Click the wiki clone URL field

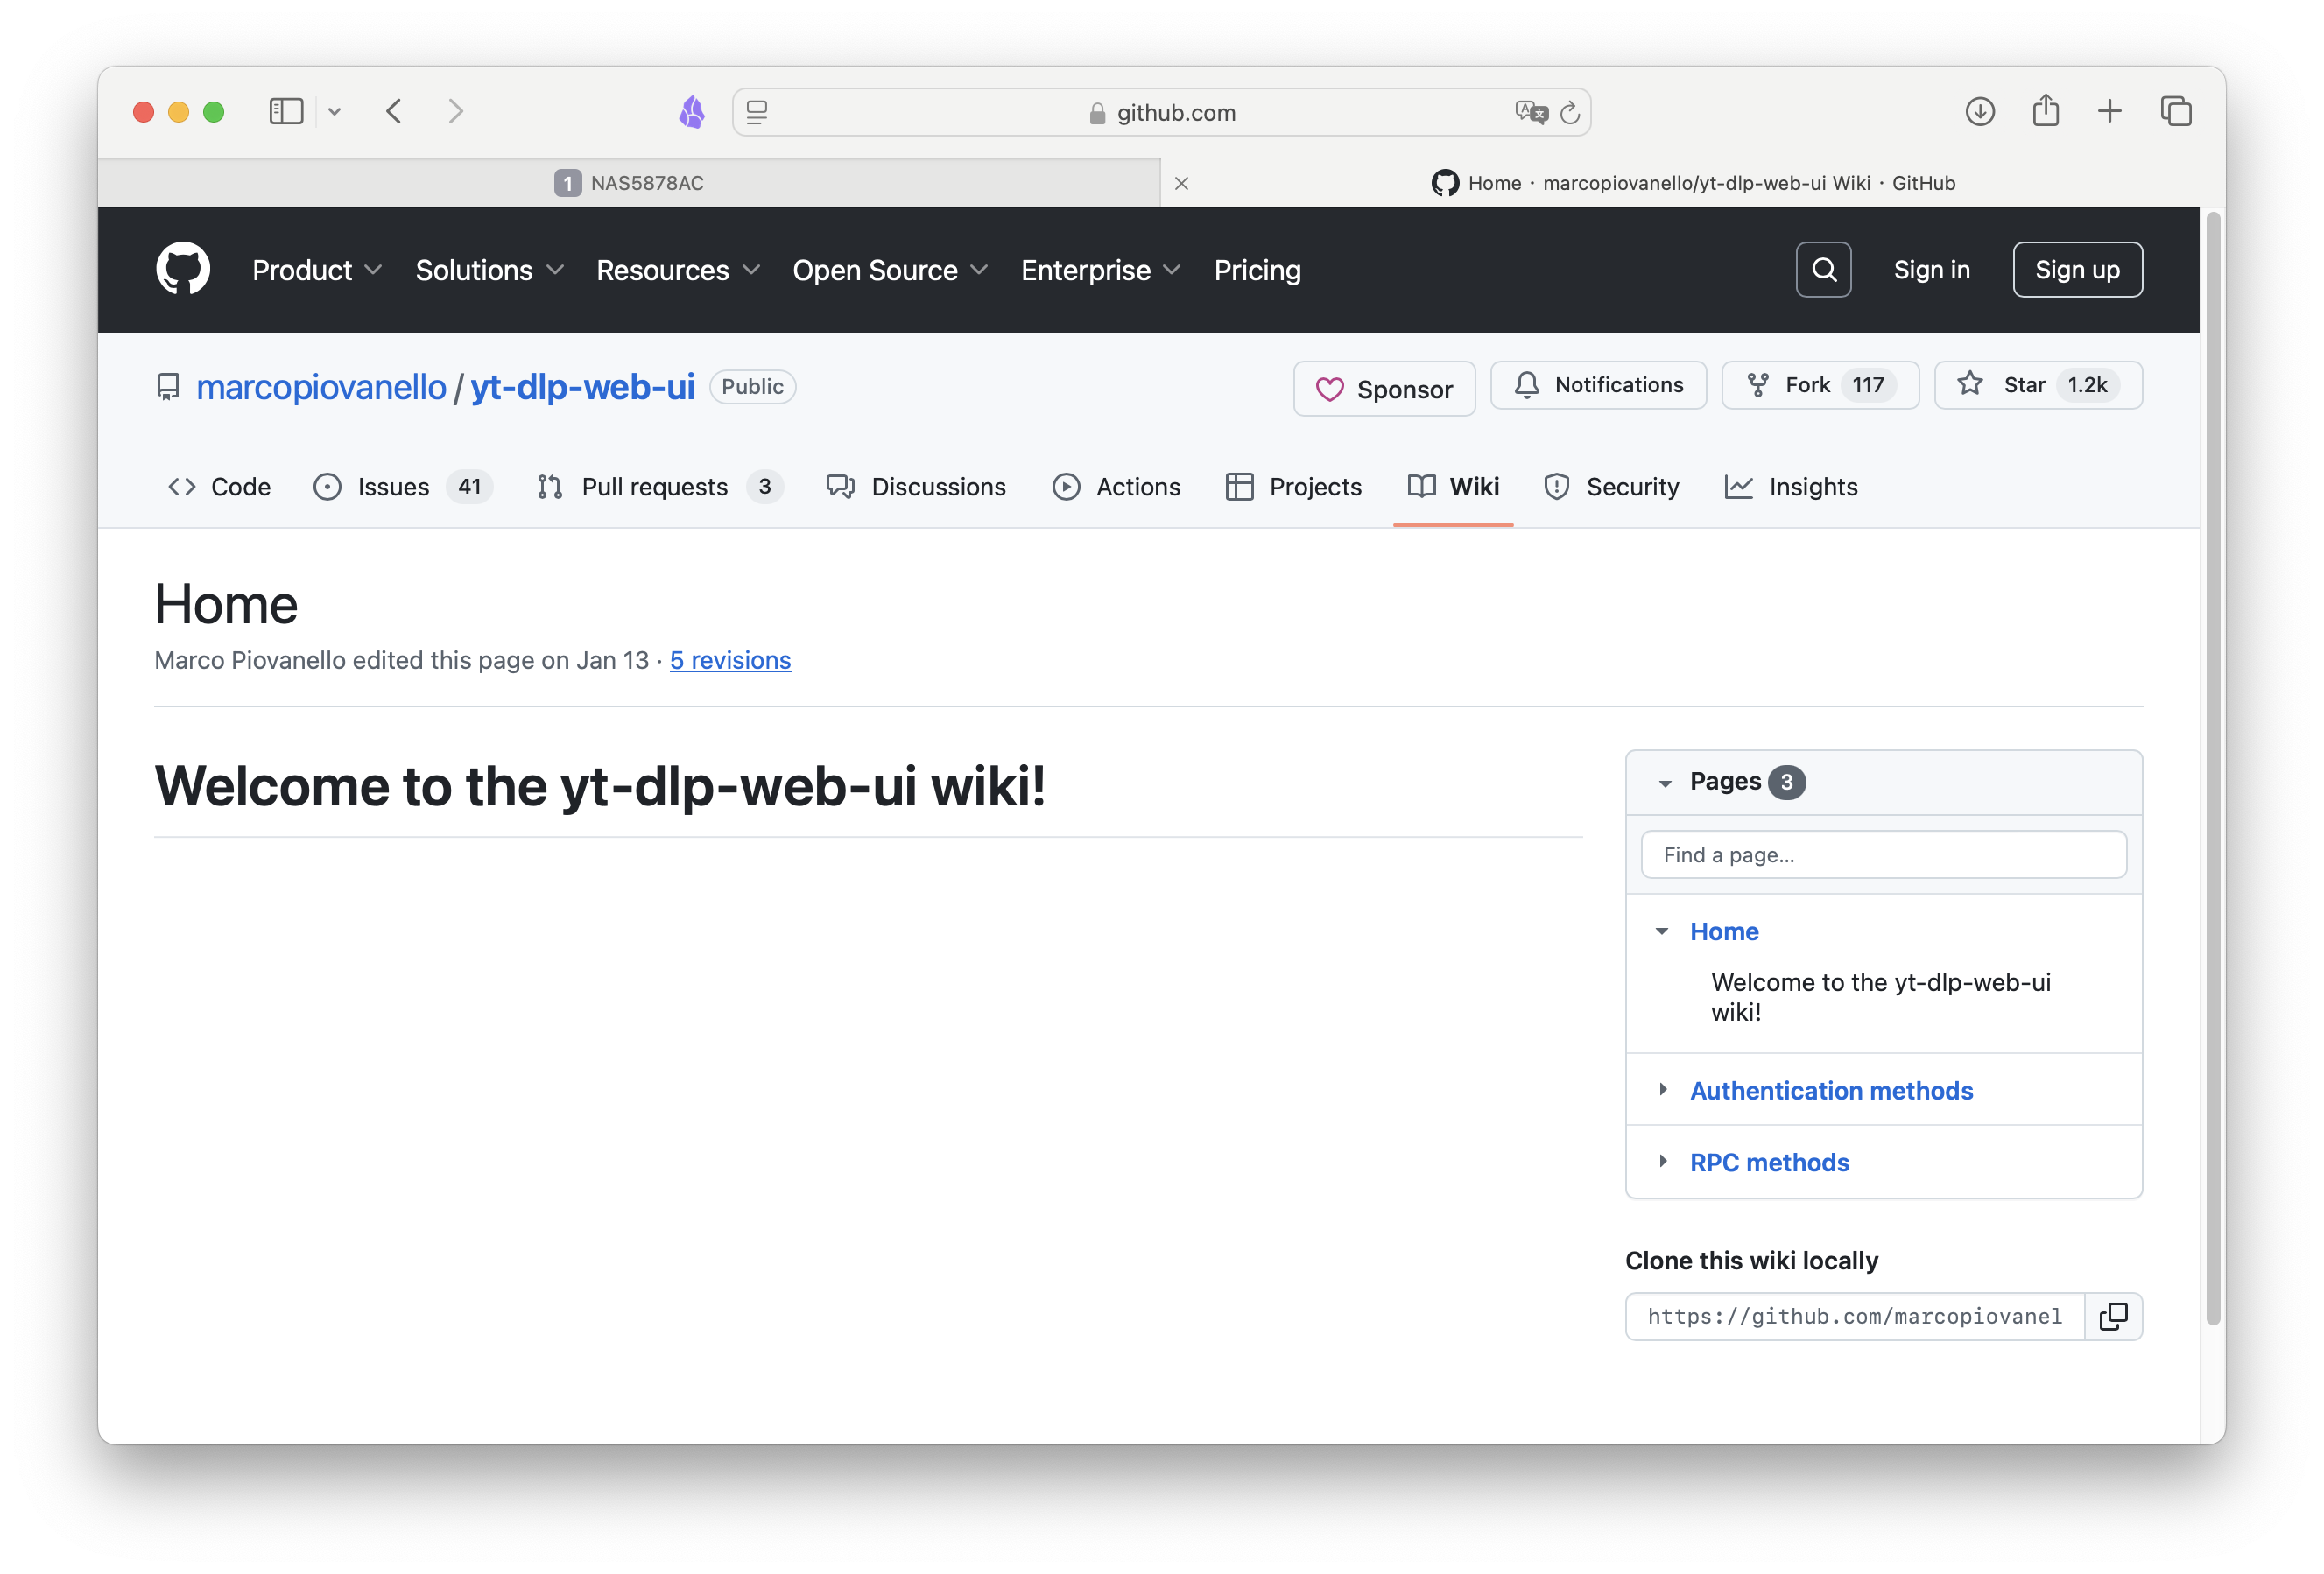point(1854,1316)
